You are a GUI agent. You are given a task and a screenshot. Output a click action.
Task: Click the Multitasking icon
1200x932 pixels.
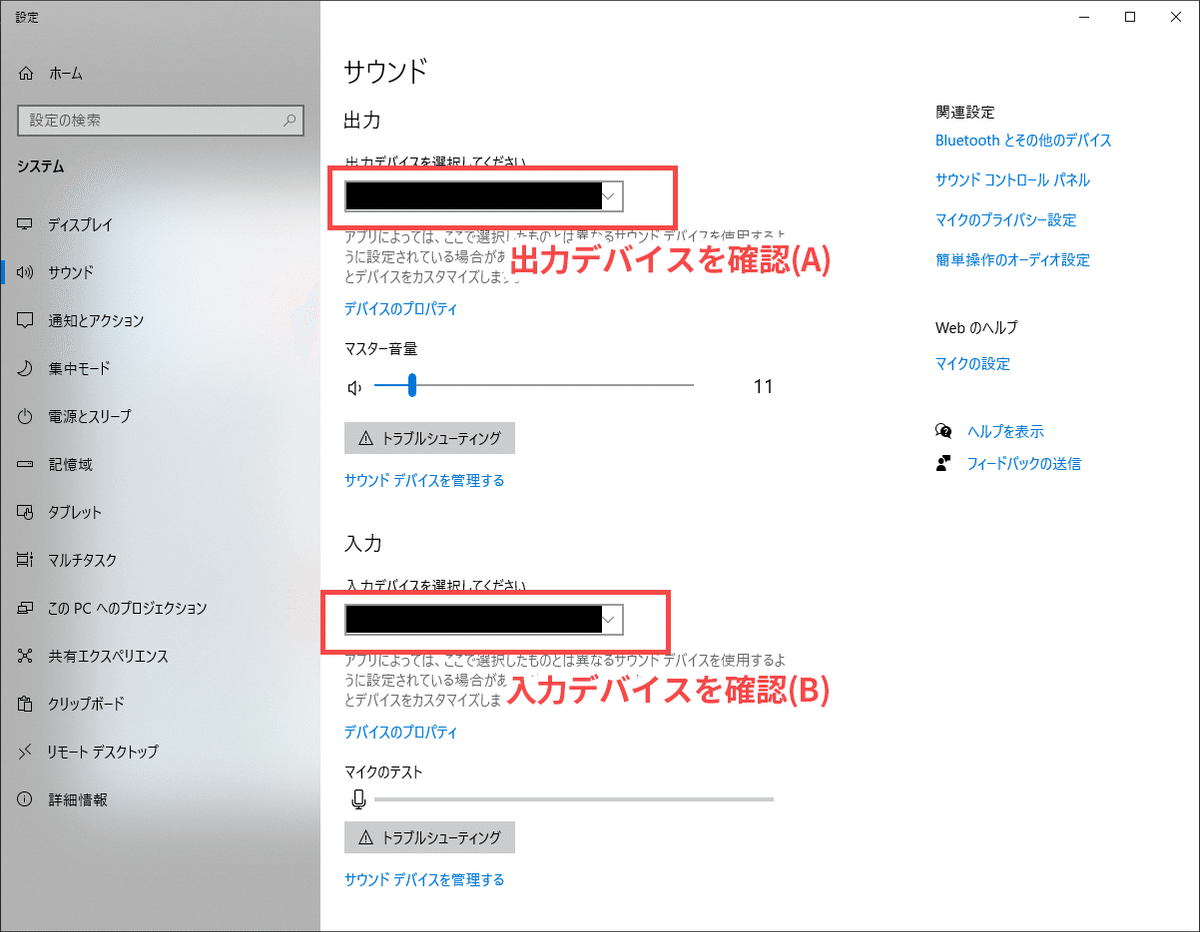point(26,560)
